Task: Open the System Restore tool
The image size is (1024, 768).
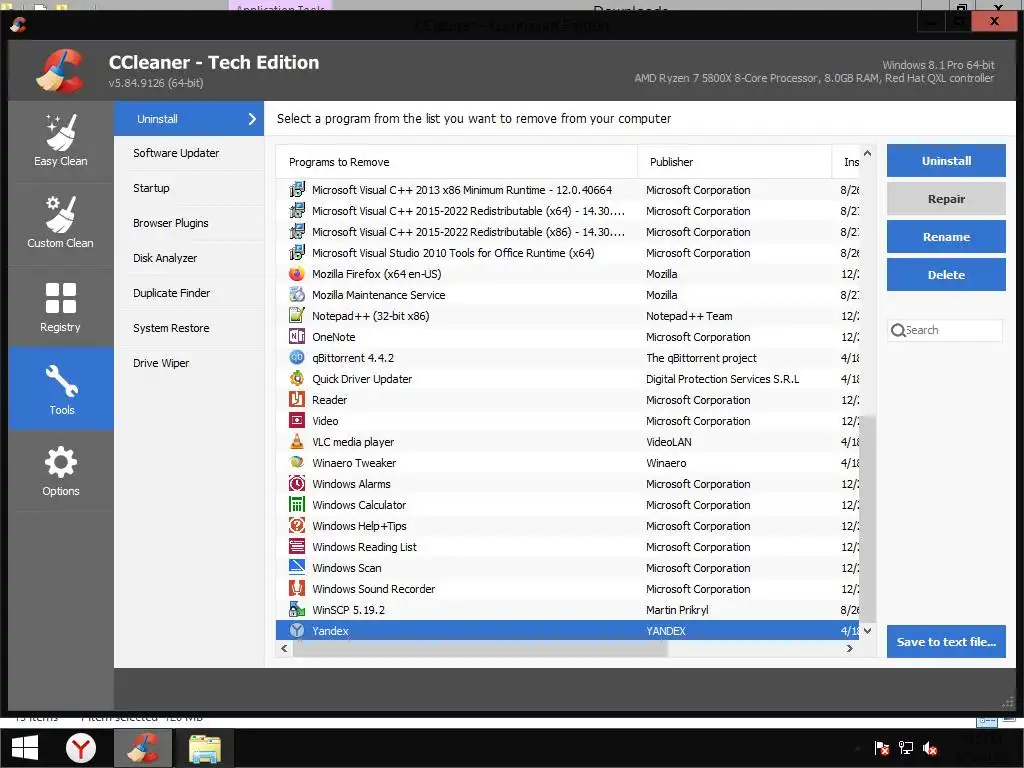Action: (189, 328)
